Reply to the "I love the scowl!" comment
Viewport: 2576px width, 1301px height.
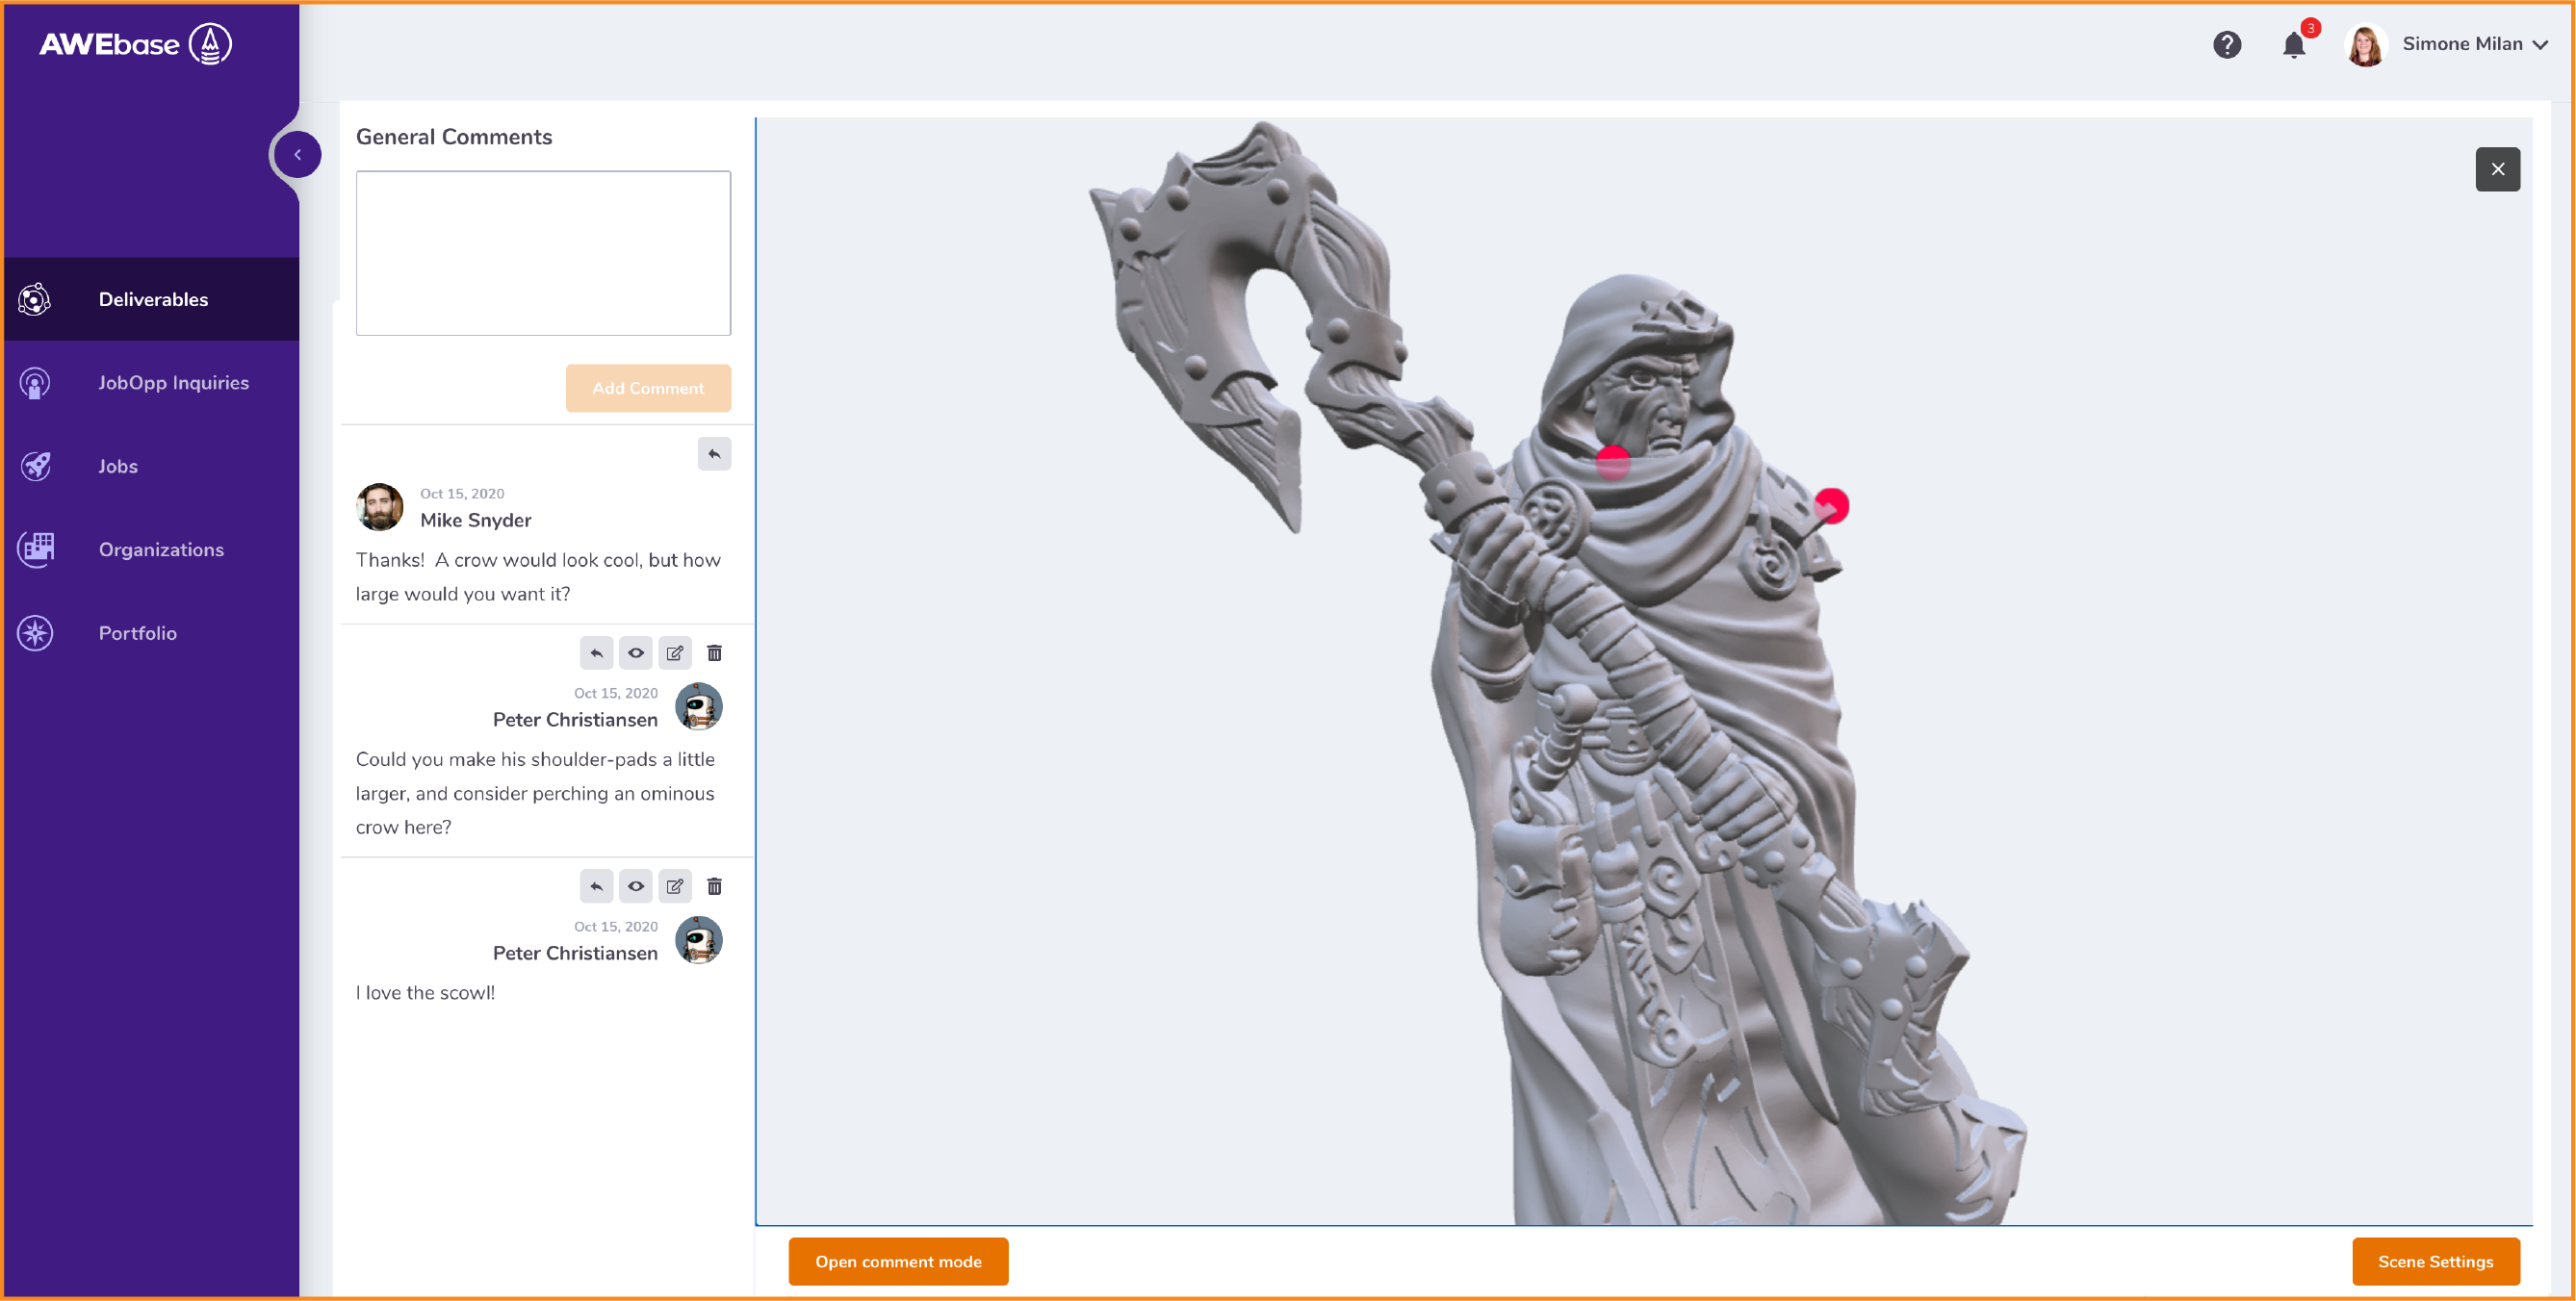596,886
